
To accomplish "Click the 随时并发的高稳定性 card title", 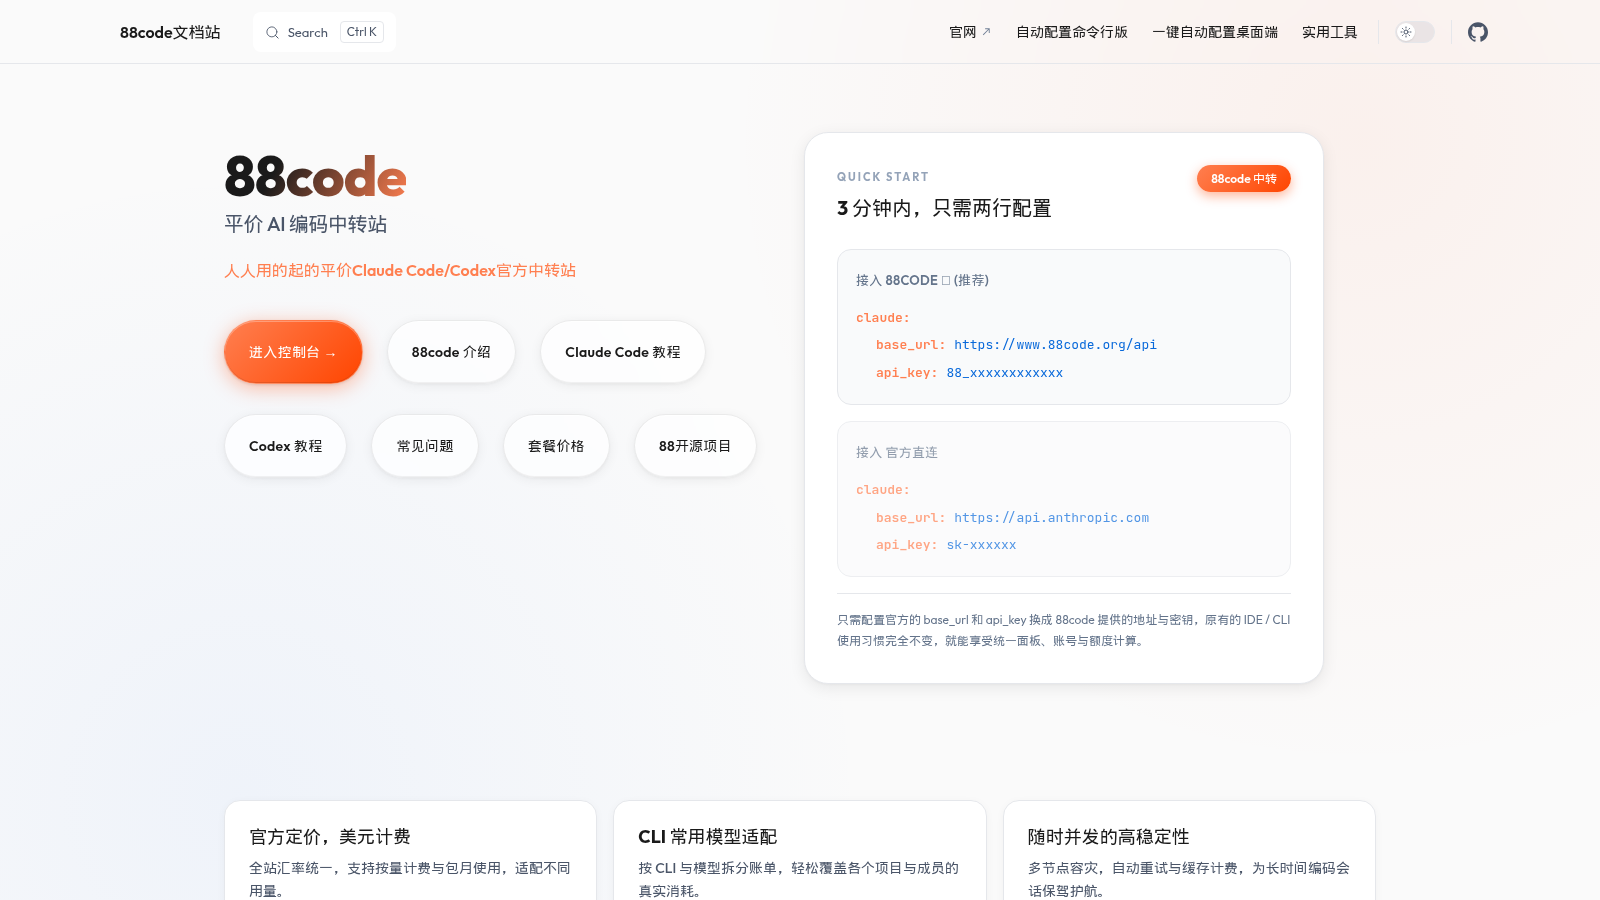I will click(x=1108, y=837).
